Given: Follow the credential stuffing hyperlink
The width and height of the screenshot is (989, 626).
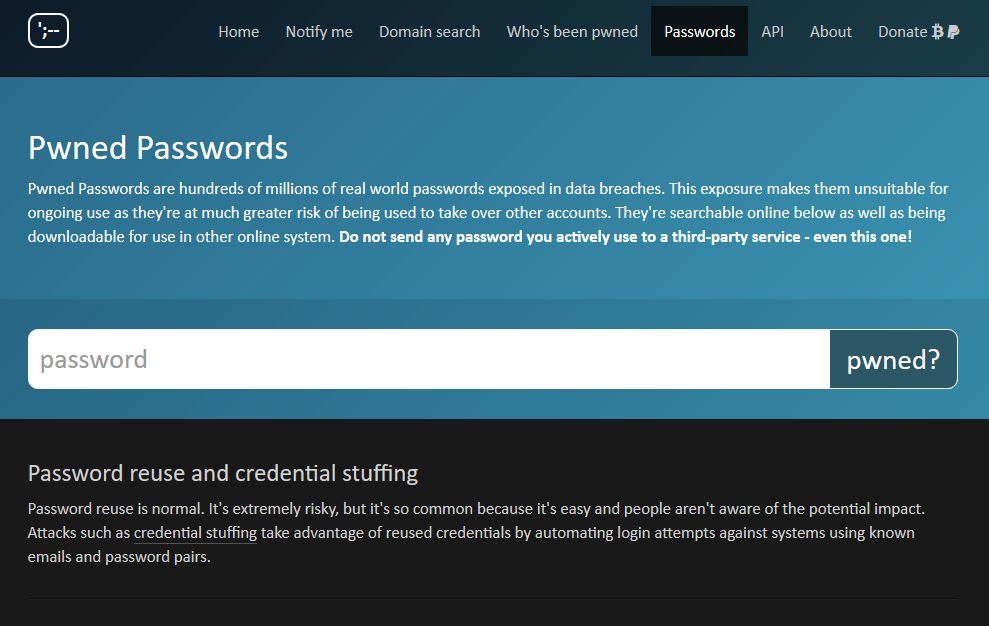Looking at the screenshot, I should [195, 533].
